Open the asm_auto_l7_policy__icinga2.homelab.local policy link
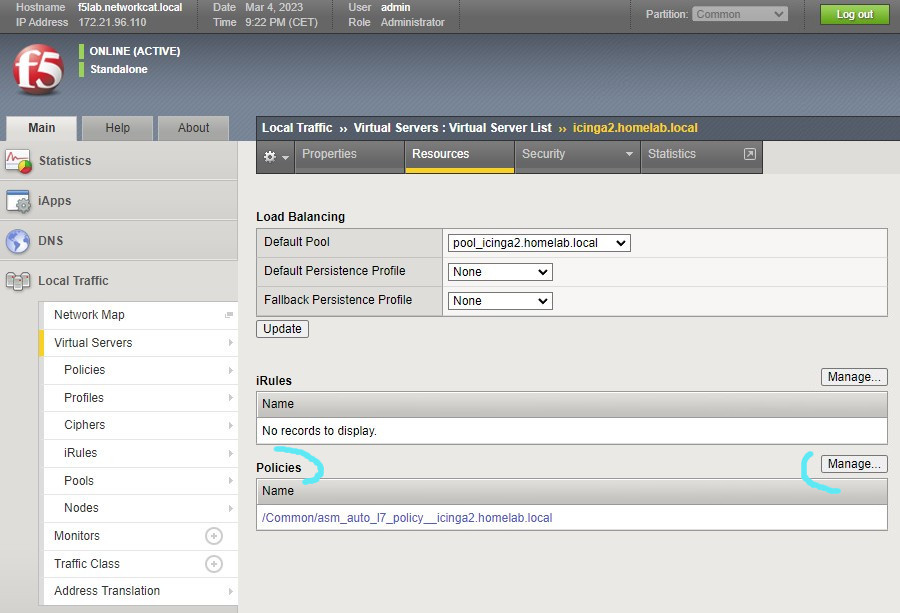 (x=407, y=518)
